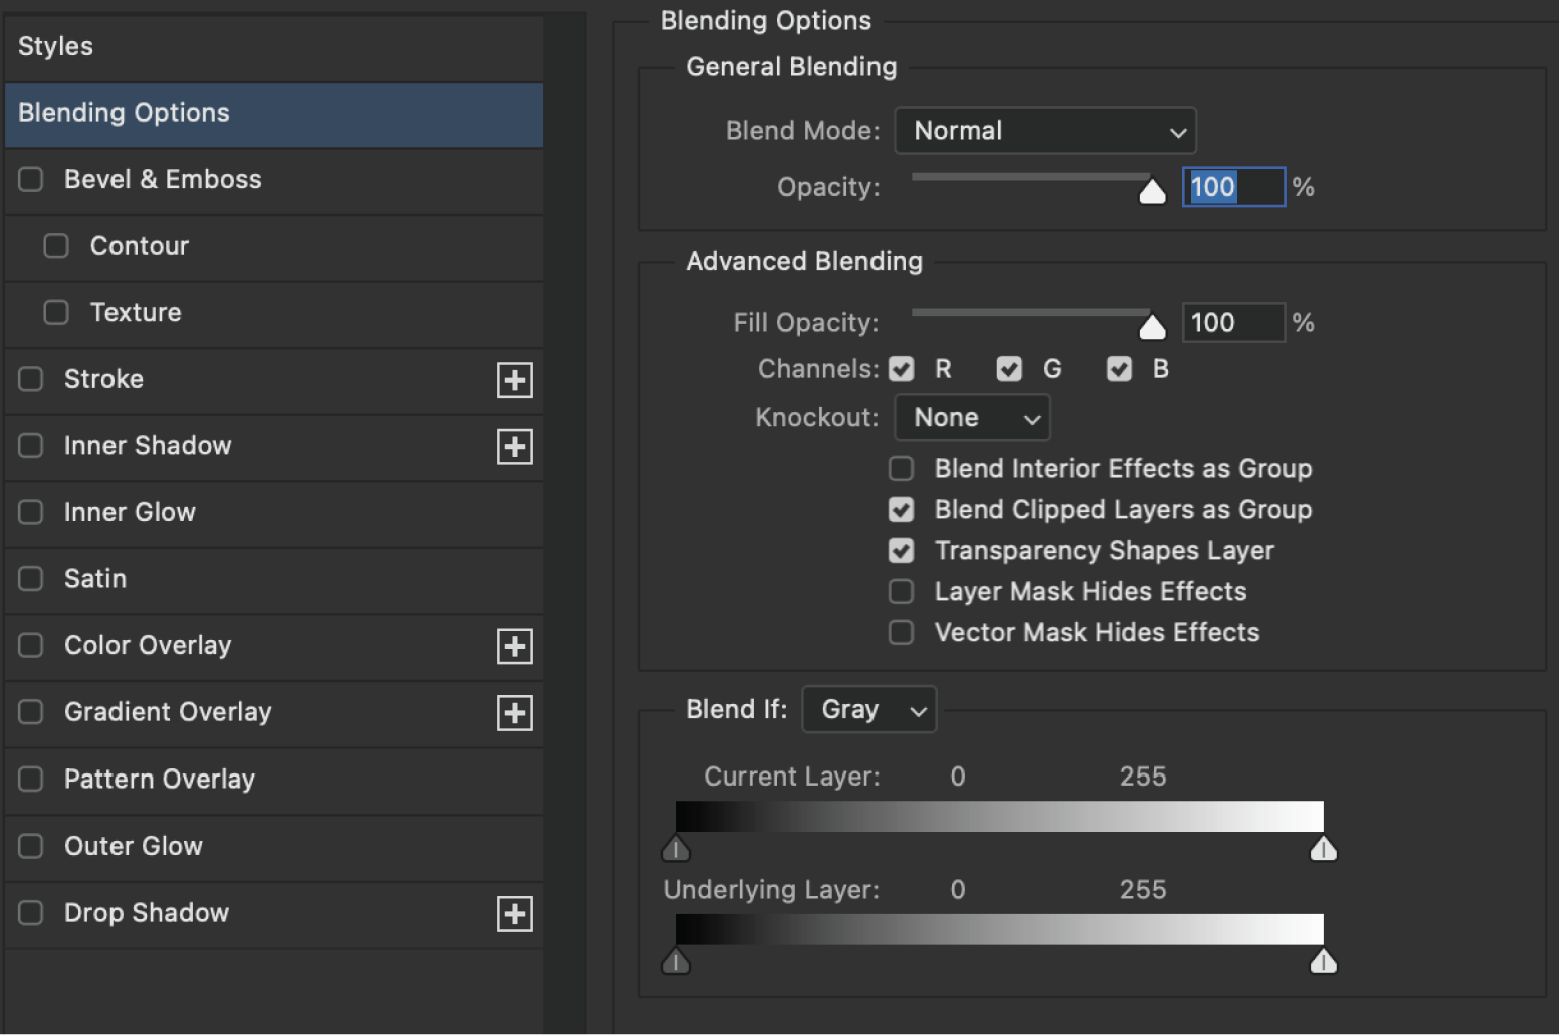Open the Pattern Overlay settings row
This screenshot has height=1036, width=1565.
274,780
